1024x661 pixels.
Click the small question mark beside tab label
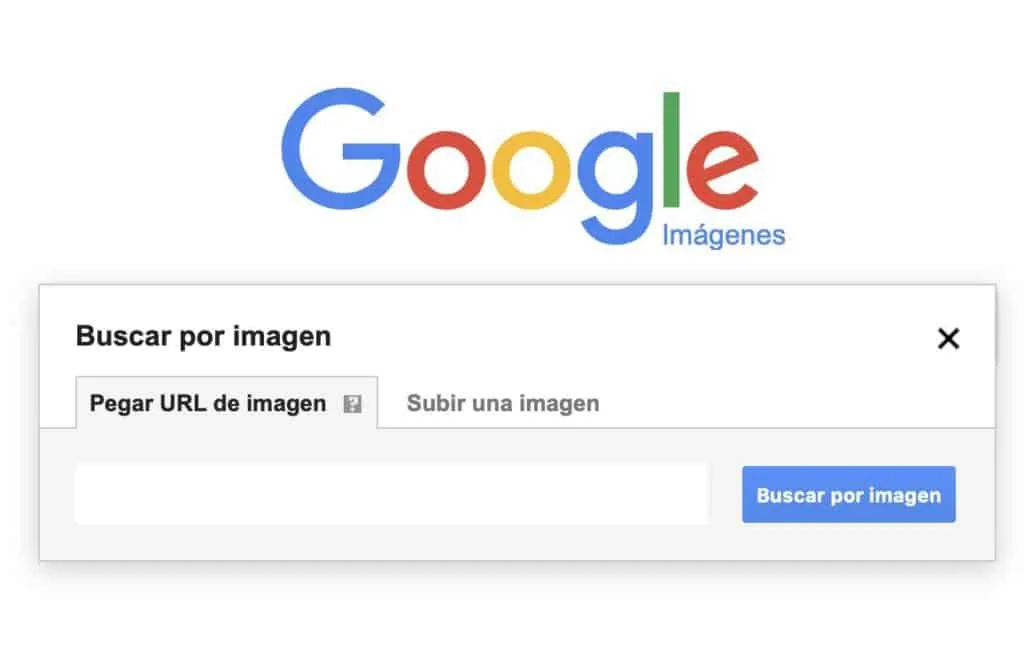coord(352,403)
